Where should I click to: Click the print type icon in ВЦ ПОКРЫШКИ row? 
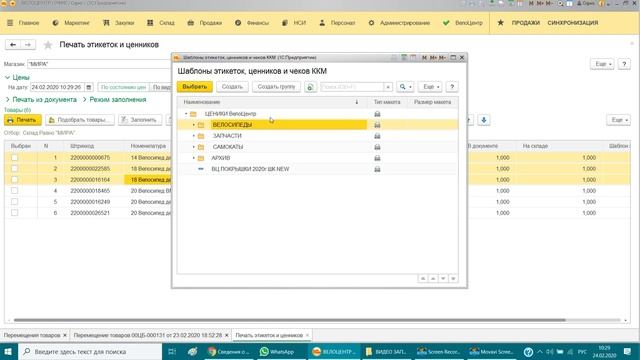(x=377, y=169)
